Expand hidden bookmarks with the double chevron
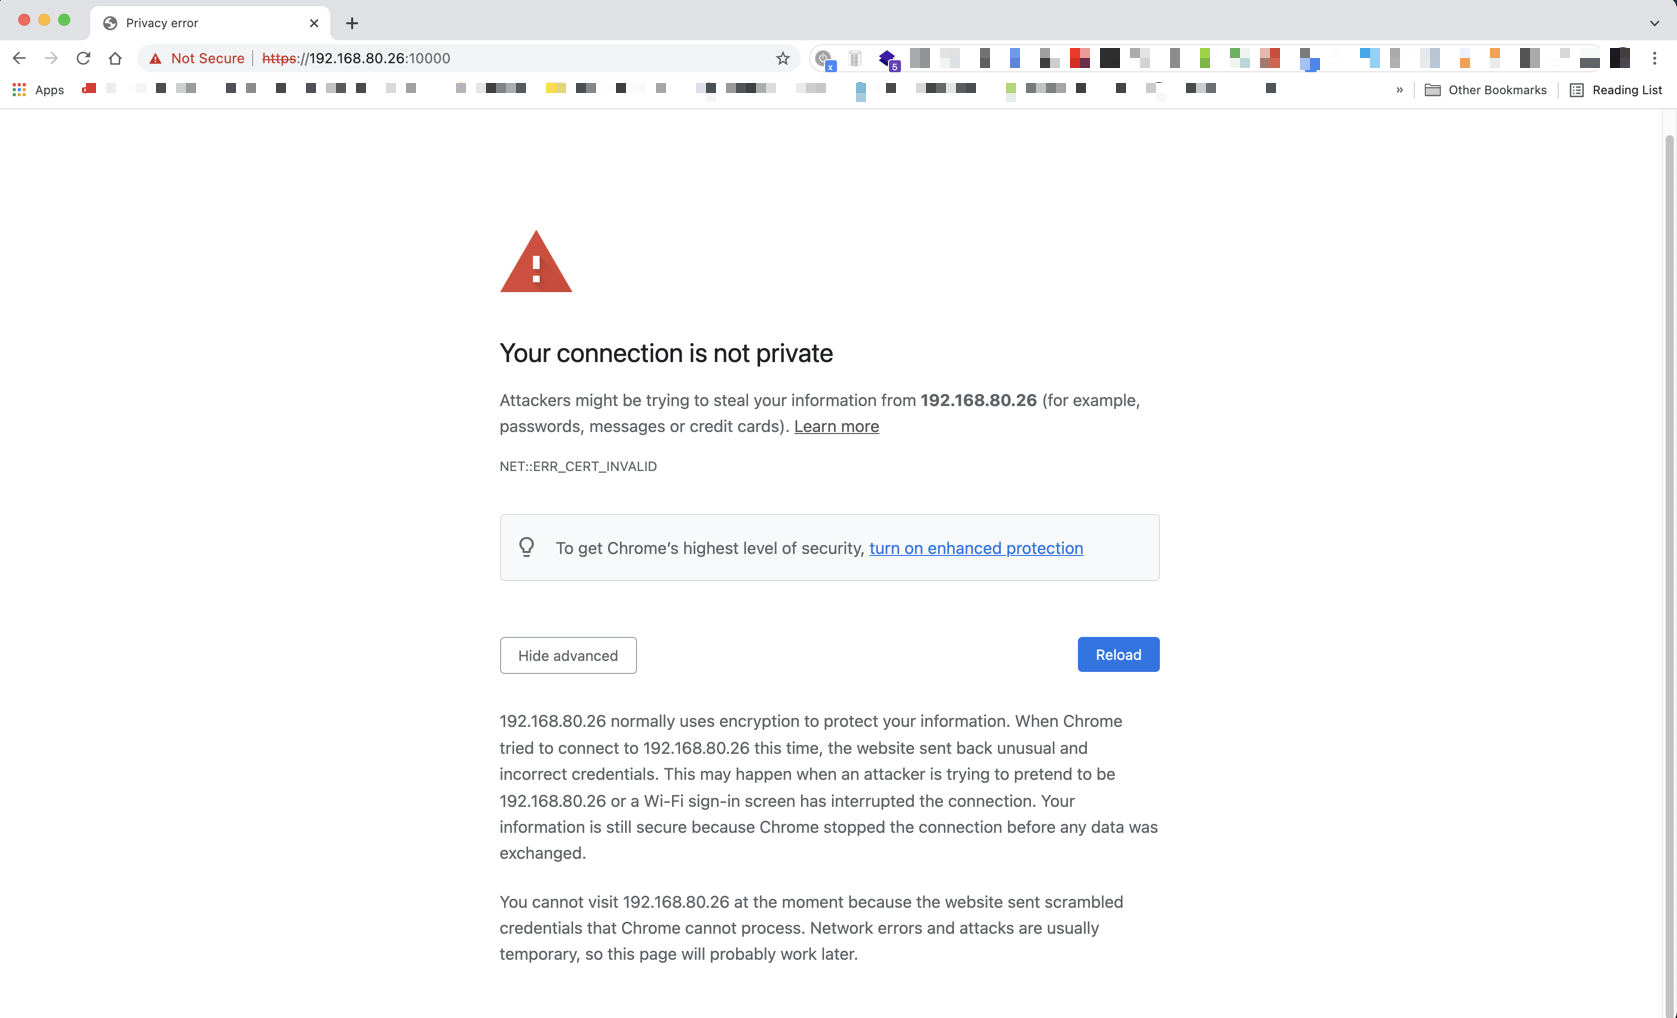 pos(1399,90)
